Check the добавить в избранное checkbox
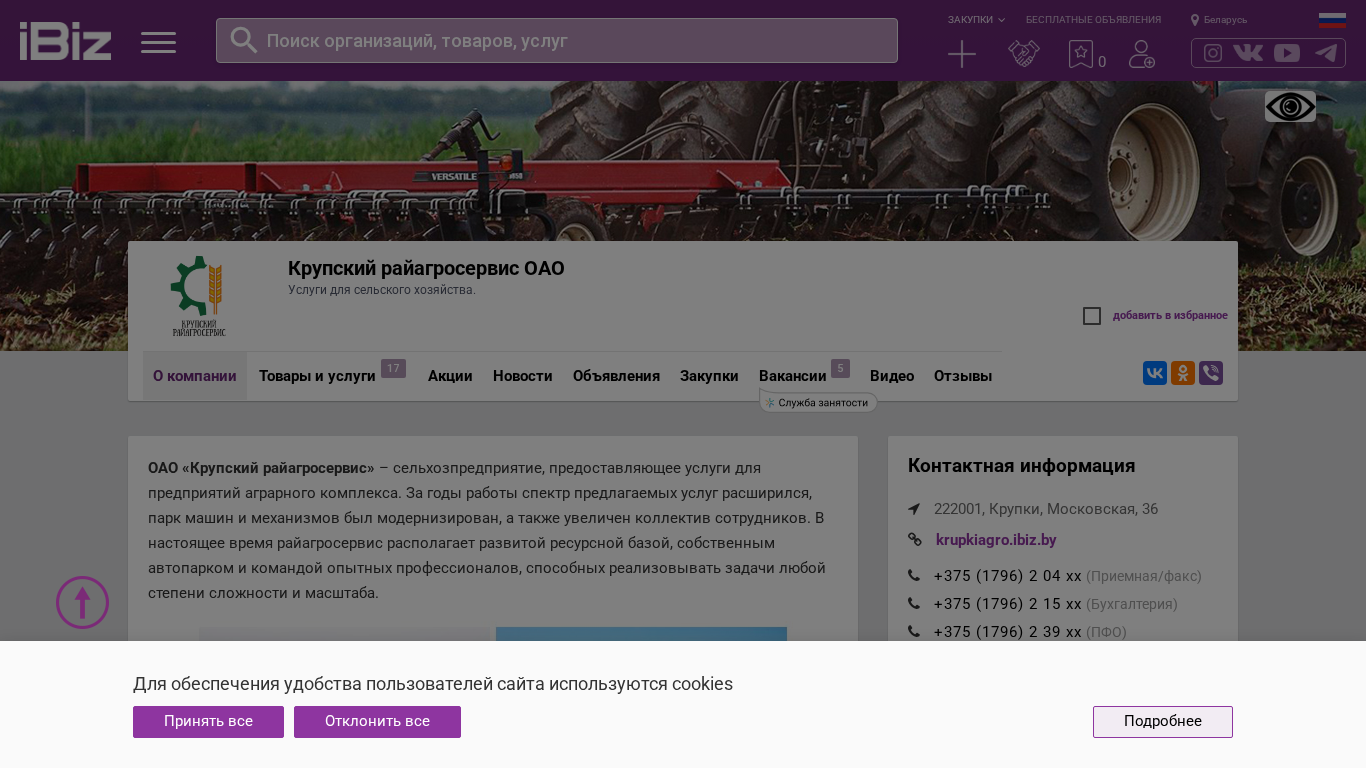The image size is (1366, 768). [x=1092, y=316]
